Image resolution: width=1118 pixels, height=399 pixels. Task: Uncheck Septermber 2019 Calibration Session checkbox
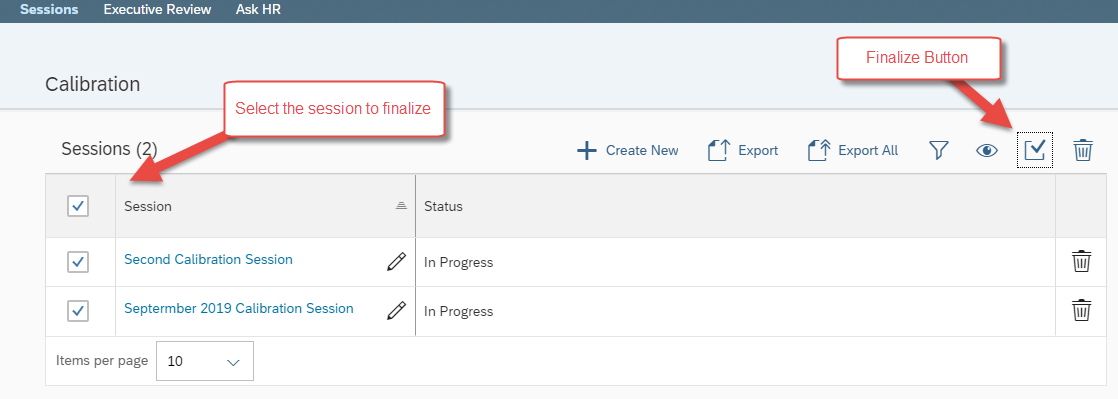point(78,311)
